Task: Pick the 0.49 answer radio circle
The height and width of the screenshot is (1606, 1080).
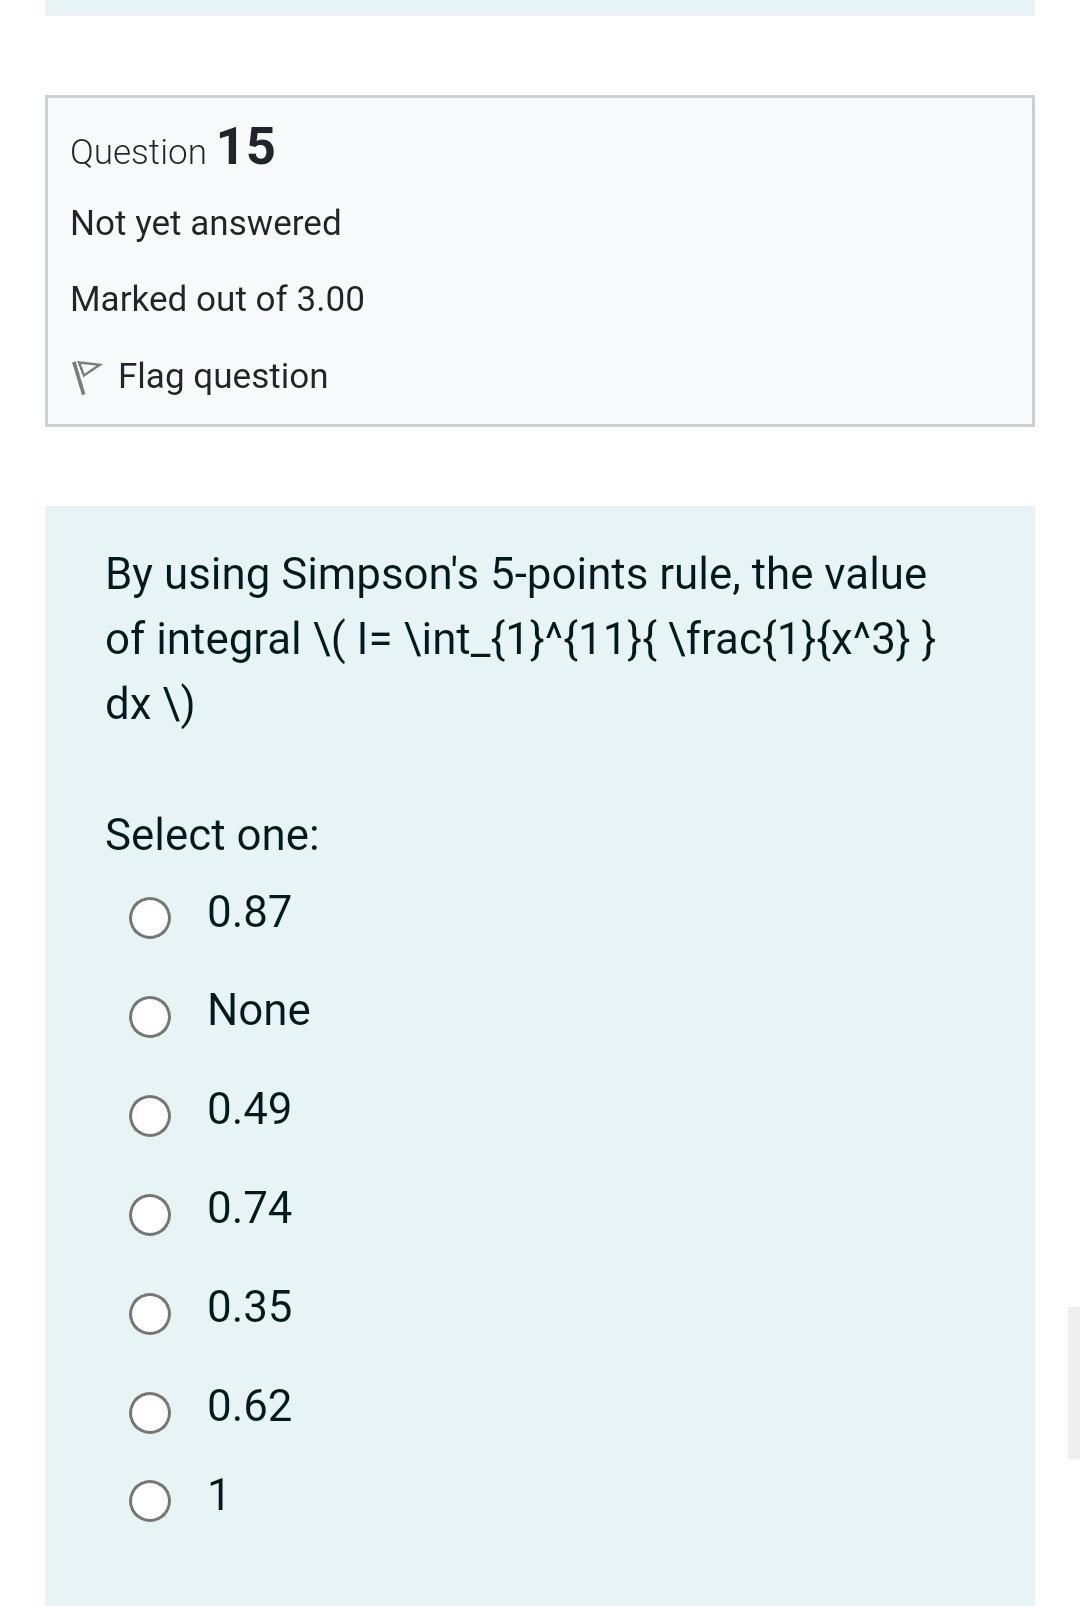Action: pyautogui.click(x=150, y=1115)
